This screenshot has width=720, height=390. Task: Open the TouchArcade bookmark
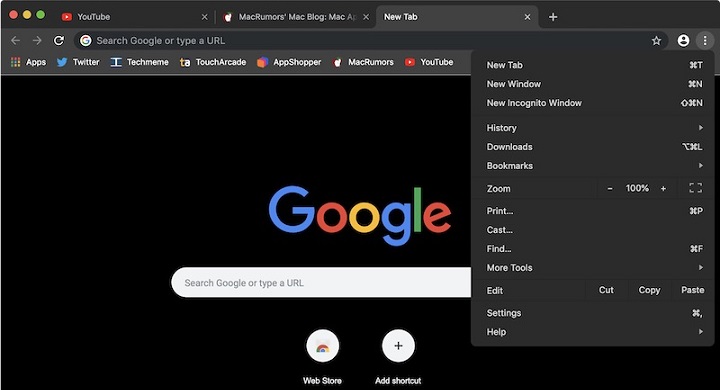click(213, 62)
